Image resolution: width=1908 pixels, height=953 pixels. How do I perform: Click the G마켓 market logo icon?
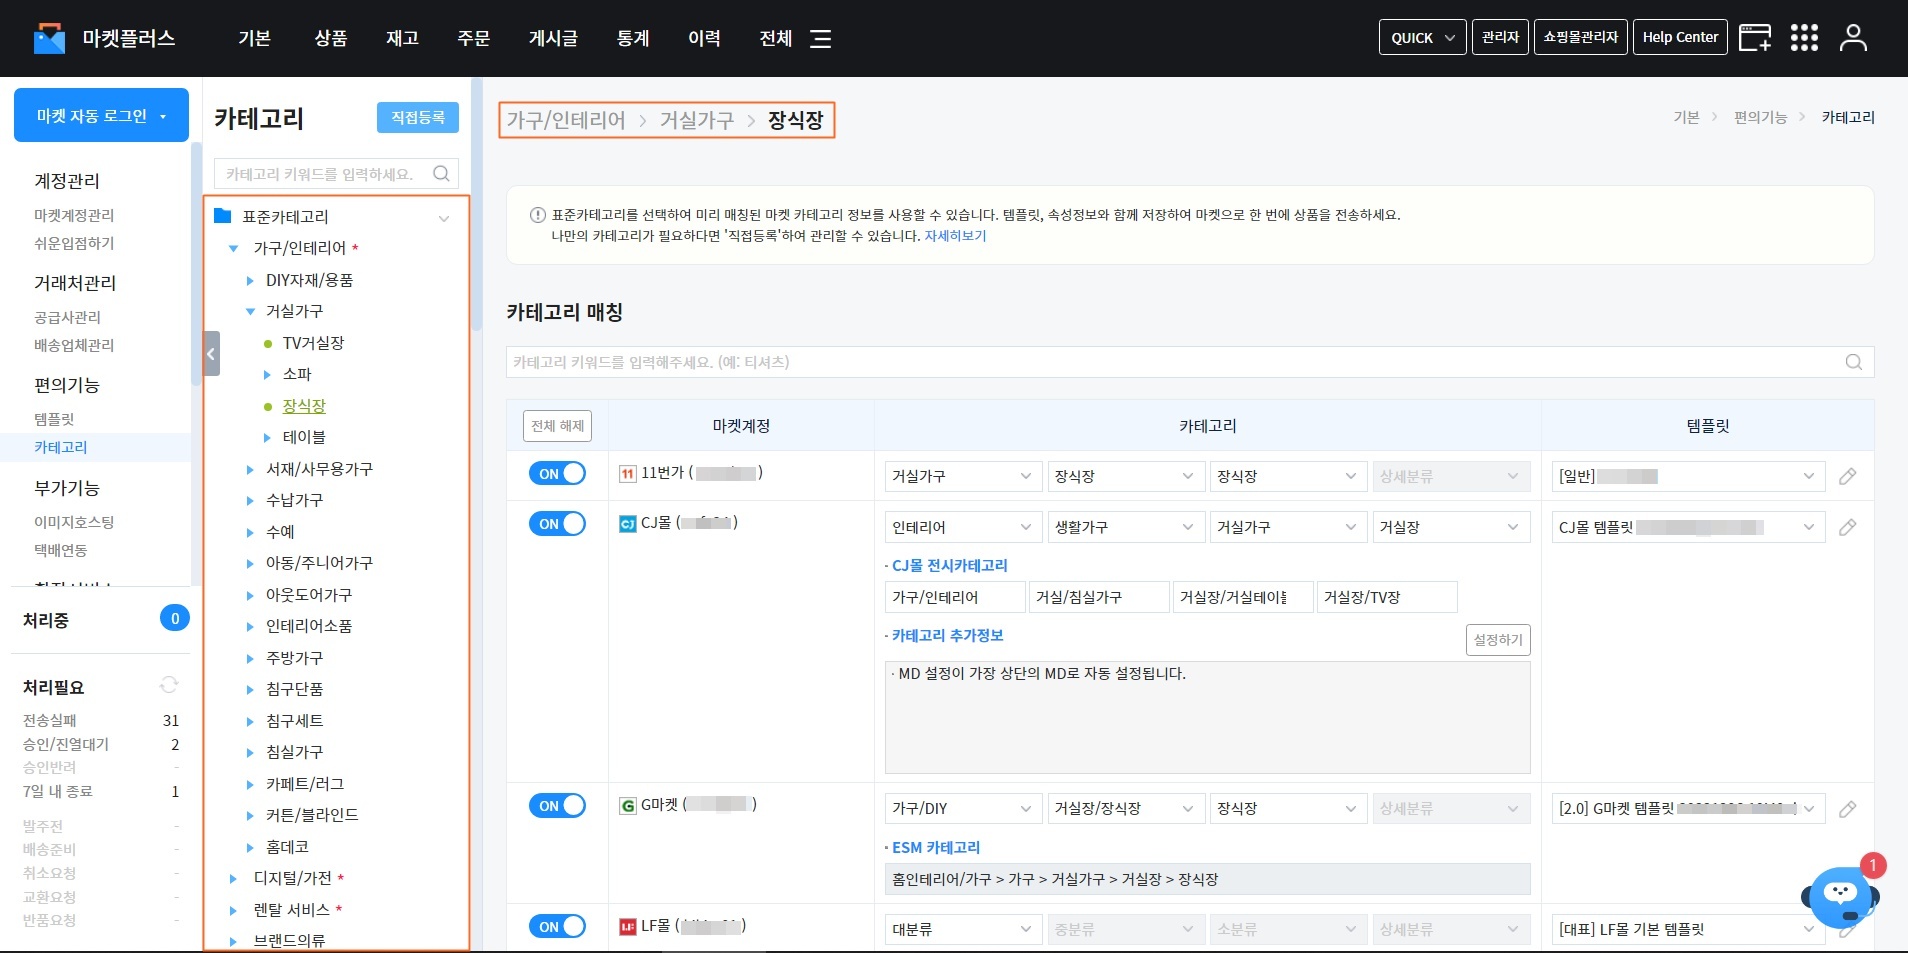[628, 806]
